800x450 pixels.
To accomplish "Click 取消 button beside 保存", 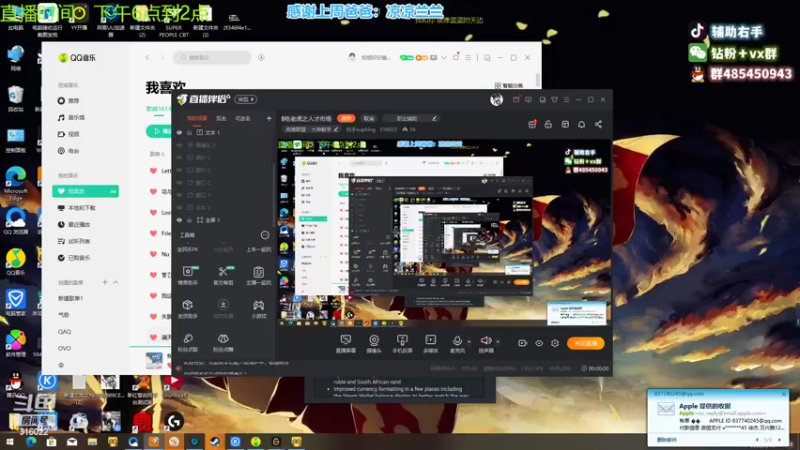I will [369, 118].
